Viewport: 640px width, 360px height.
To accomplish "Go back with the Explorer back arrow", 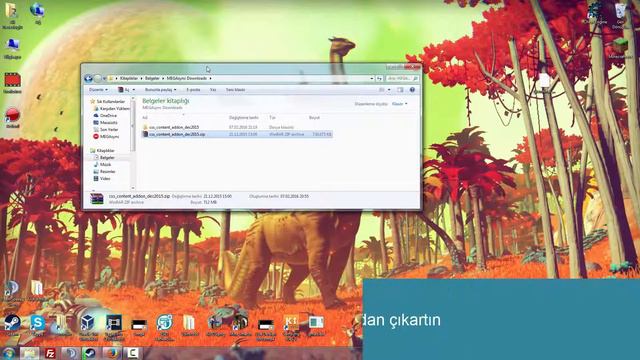I will 88,78.
